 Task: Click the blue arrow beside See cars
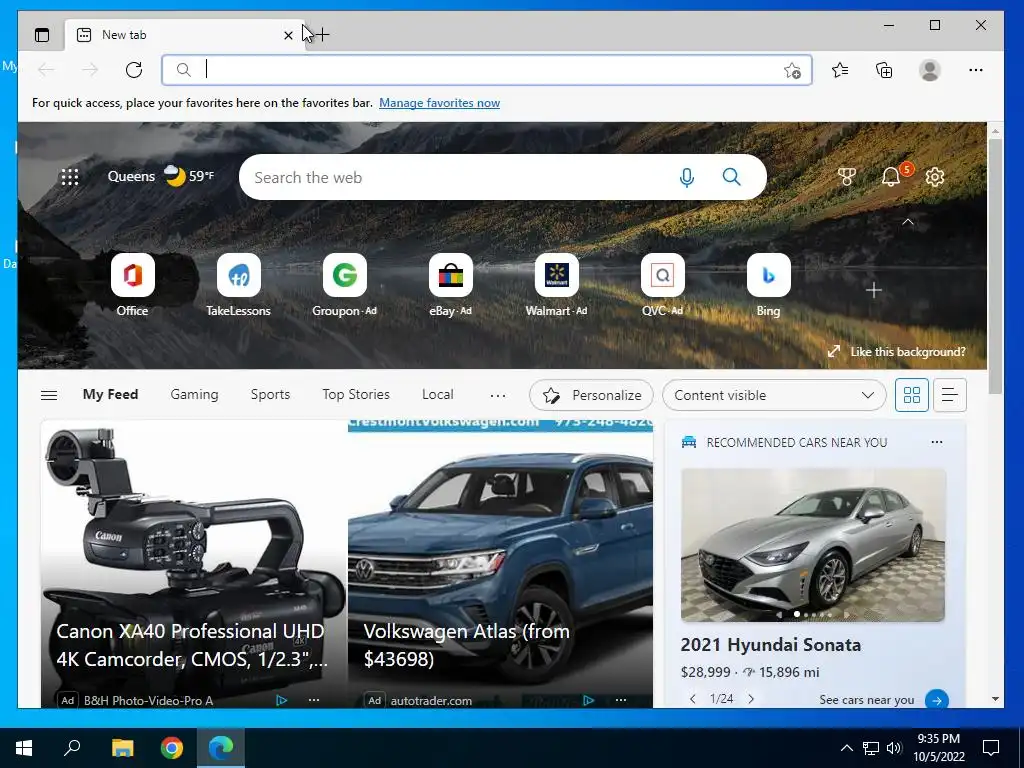pyautogui.click(x=936, y=700)
